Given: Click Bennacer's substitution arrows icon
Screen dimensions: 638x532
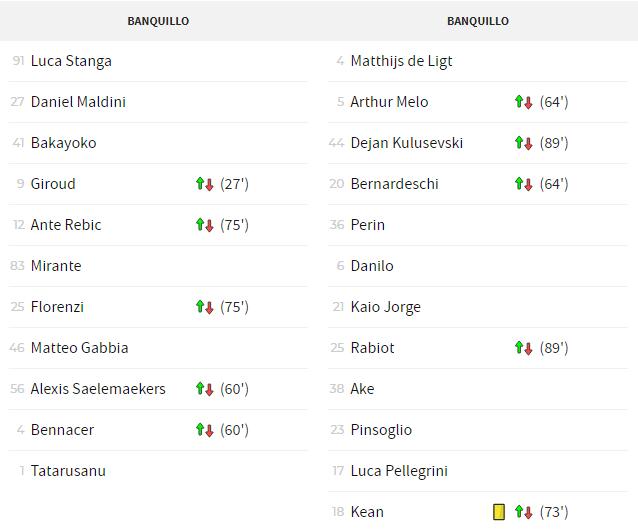Looking at the screenshot, I should 205,430.
